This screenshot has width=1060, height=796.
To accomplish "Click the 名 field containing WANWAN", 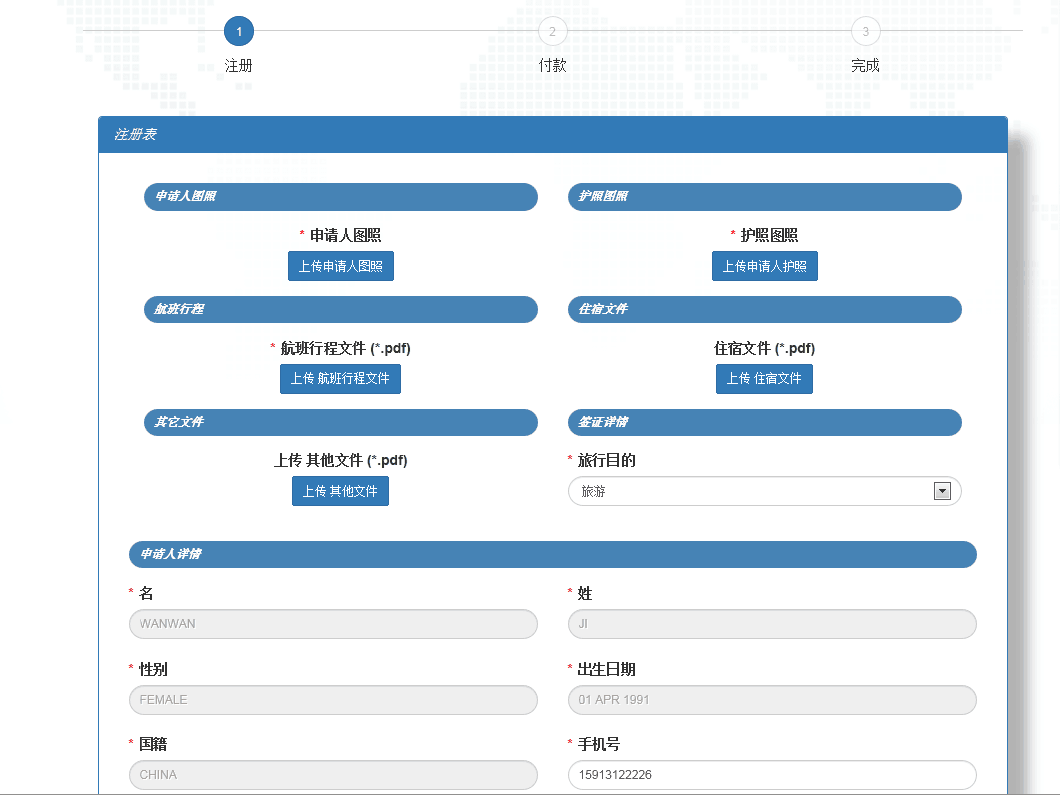I will pos(333,624).
